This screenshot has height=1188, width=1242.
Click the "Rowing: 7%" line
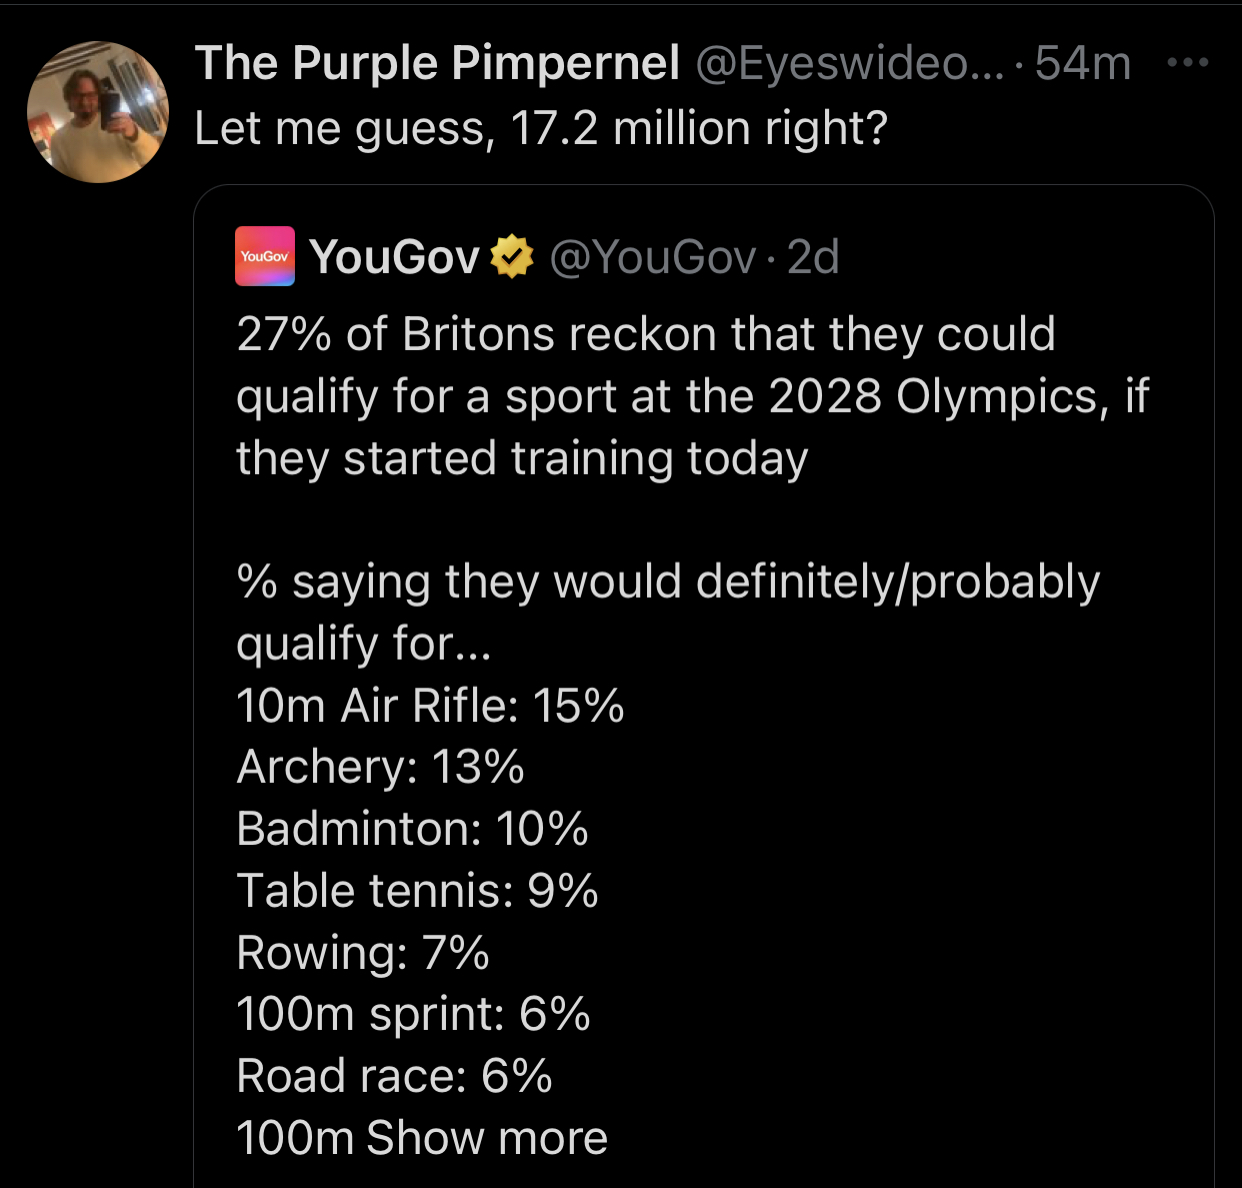point(363,953)
